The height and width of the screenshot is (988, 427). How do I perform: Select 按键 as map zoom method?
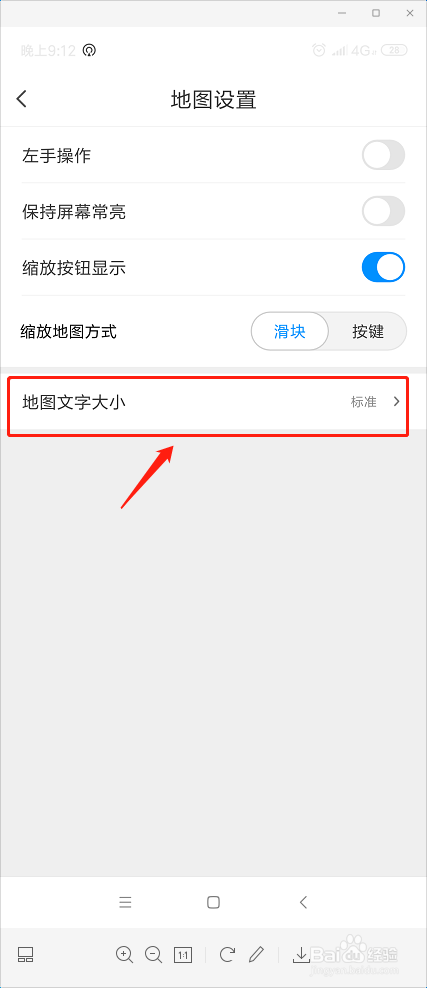(x=368, y=331)
